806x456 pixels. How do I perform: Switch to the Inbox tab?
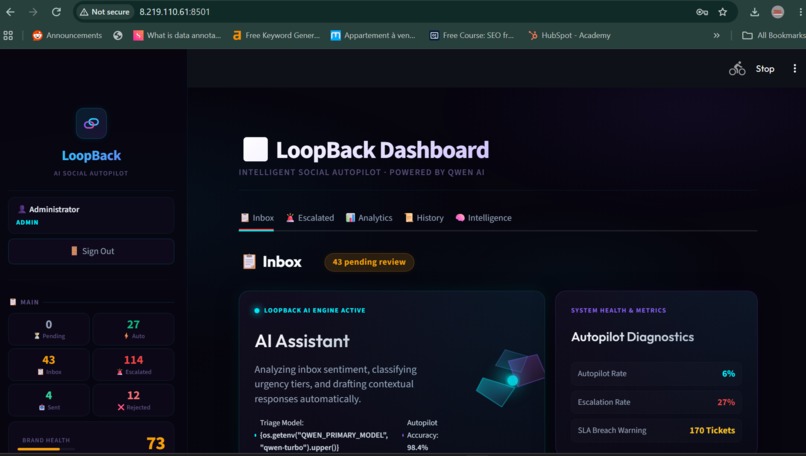257,218
